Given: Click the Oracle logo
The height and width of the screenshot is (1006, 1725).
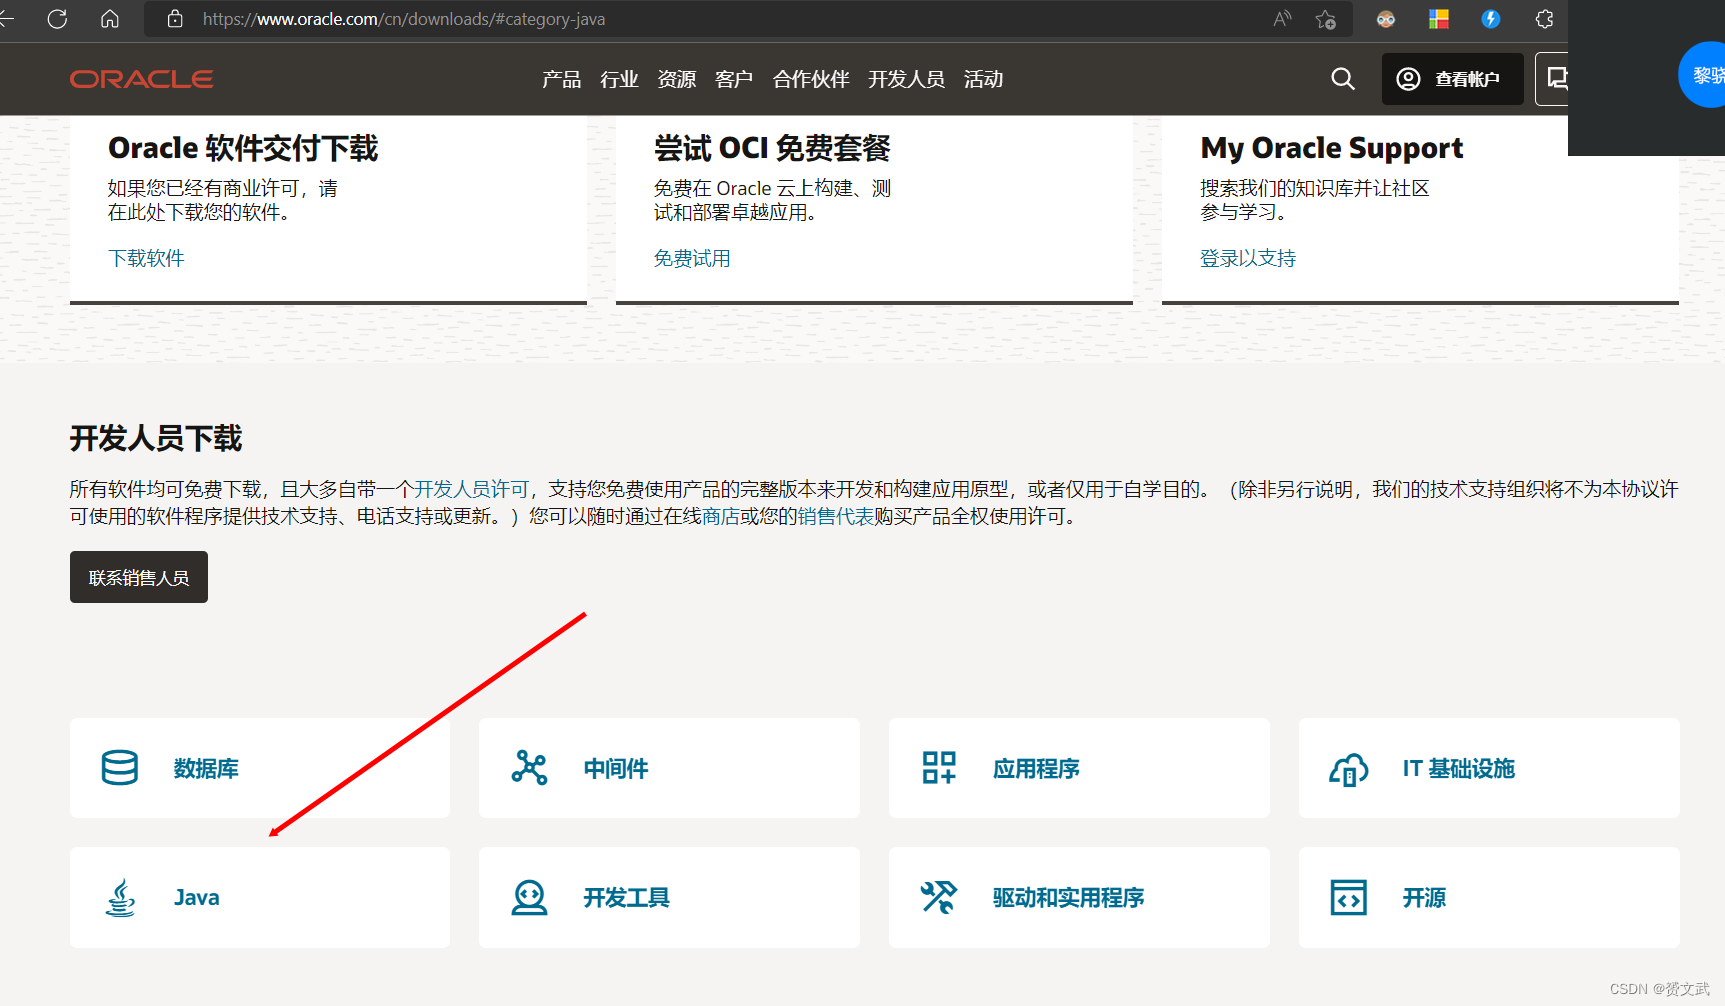Looking at the screenshot, I should point(141,79).
